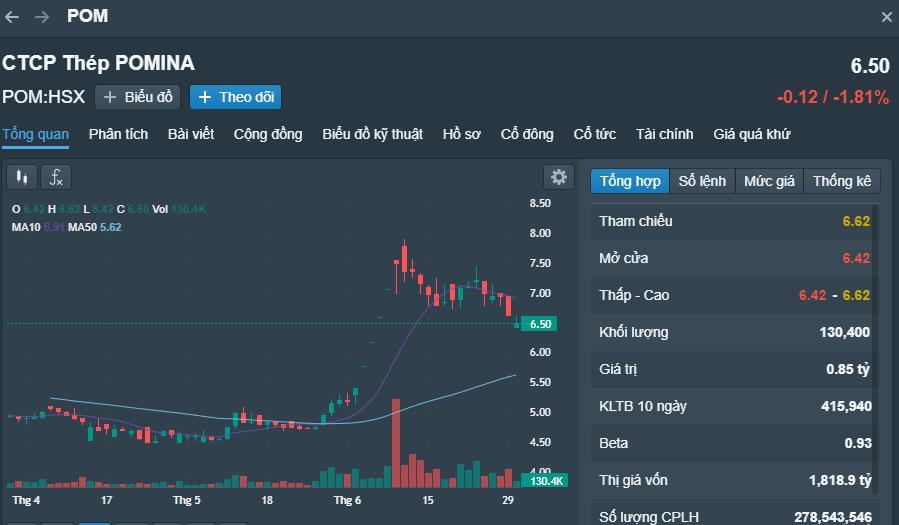Click the MA50 indicator legend
This screenshot has width=899, height=525.
[x=95, y=228]
